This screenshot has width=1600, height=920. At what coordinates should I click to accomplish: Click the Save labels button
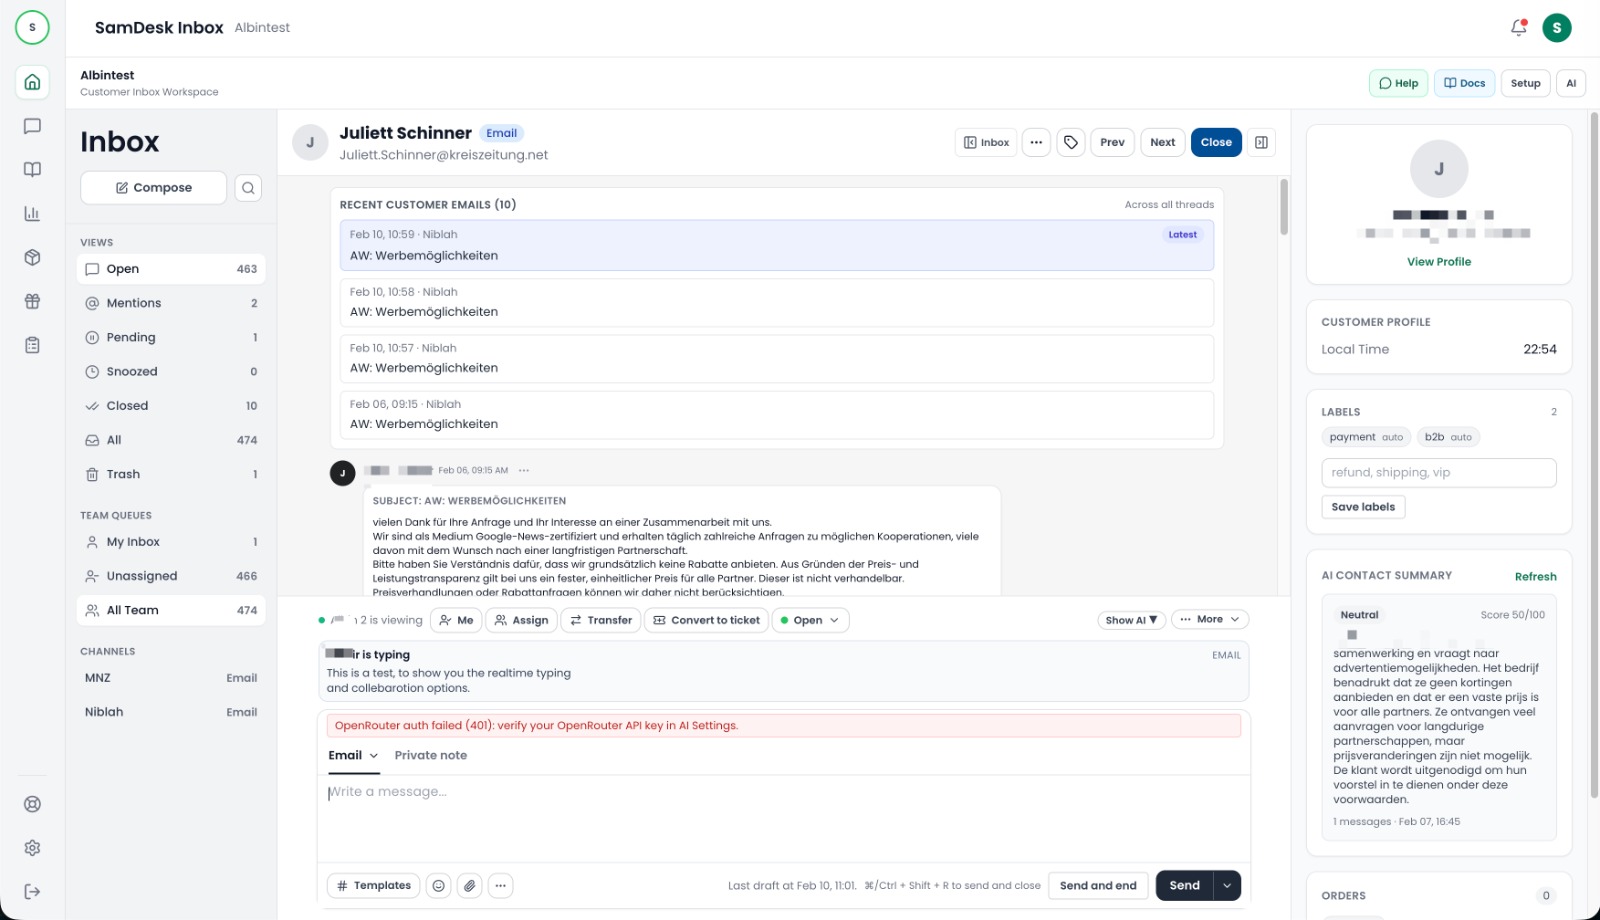pos(1363,507)
